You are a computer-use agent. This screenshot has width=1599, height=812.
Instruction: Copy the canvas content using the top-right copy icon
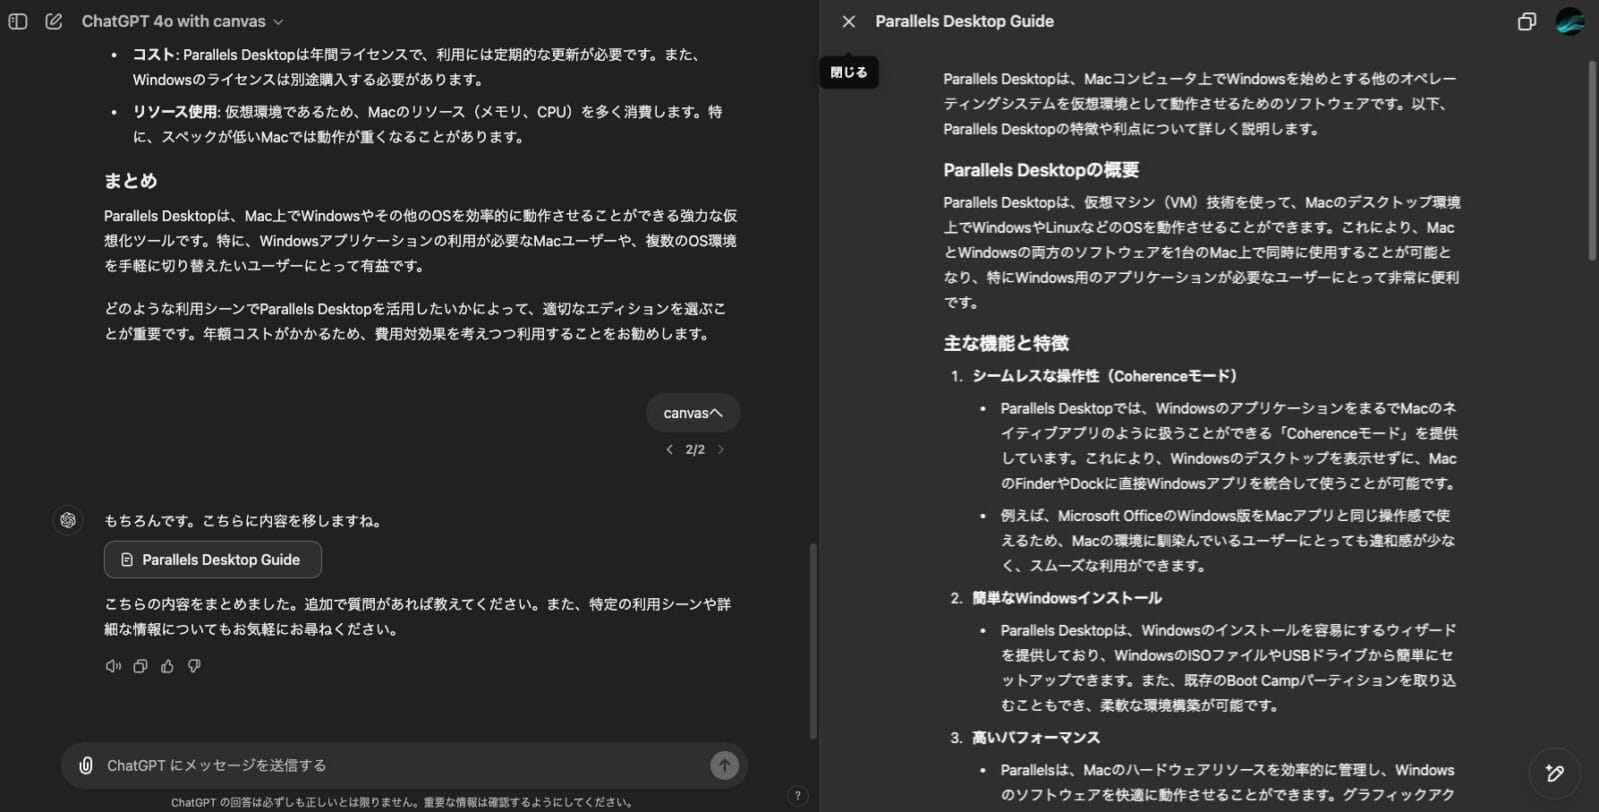(x=1526, y=21)
